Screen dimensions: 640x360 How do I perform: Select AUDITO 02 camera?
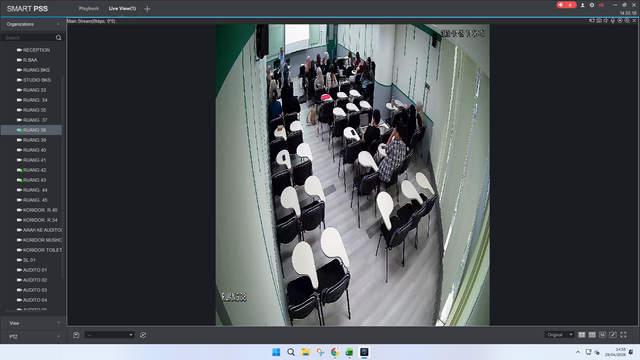31,280
